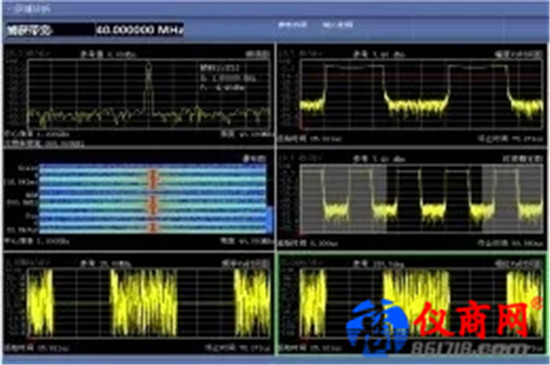The image size is (550, 365).
Task: Select the marker readout text in spectrum plot
Action: click(227, 77)
